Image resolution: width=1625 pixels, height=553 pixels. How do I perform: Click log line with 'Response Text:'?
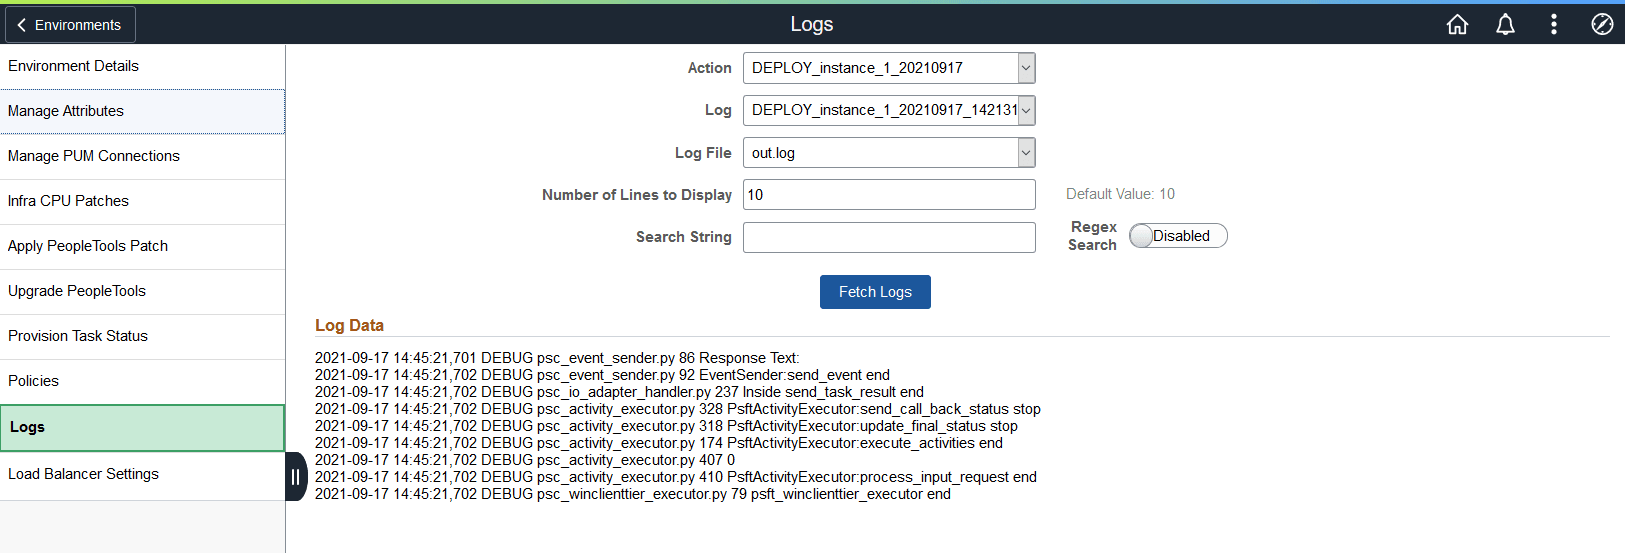(x=557, y=358)
